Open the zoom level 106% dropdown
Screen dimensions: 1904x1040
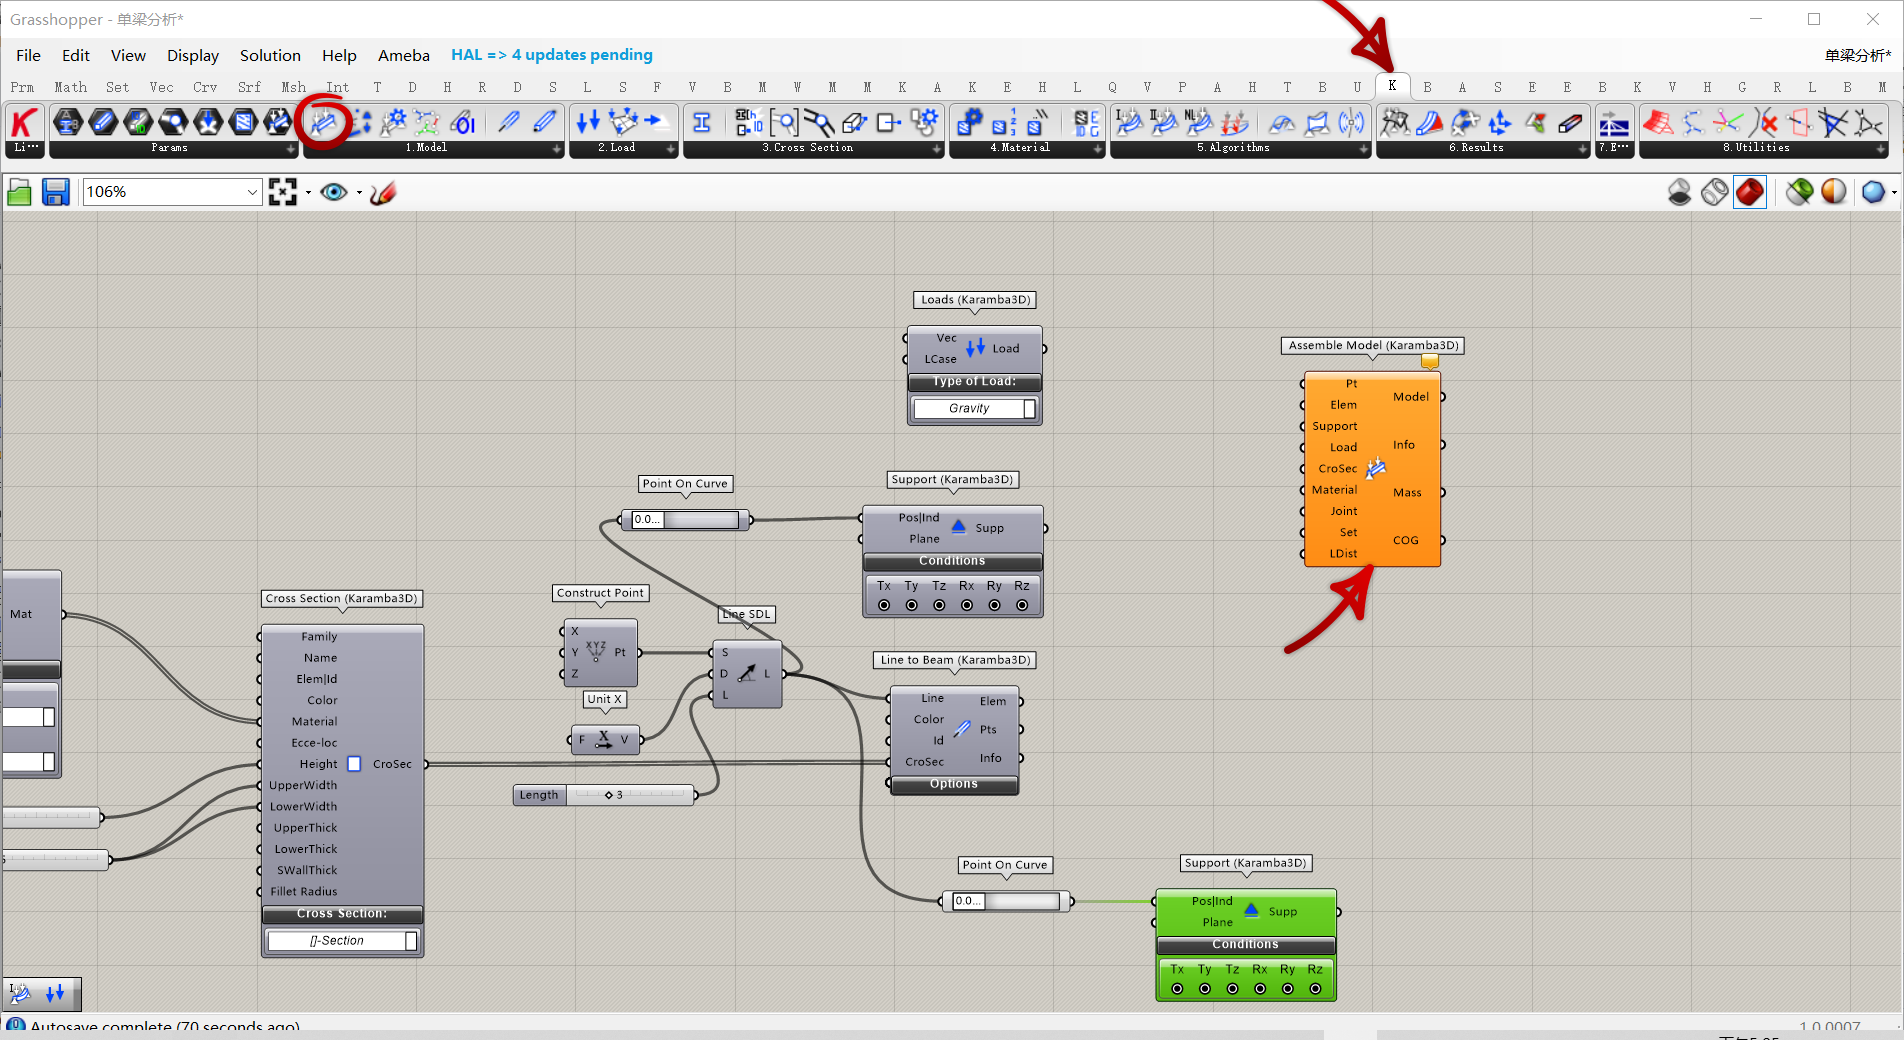(x=252, y=192)
